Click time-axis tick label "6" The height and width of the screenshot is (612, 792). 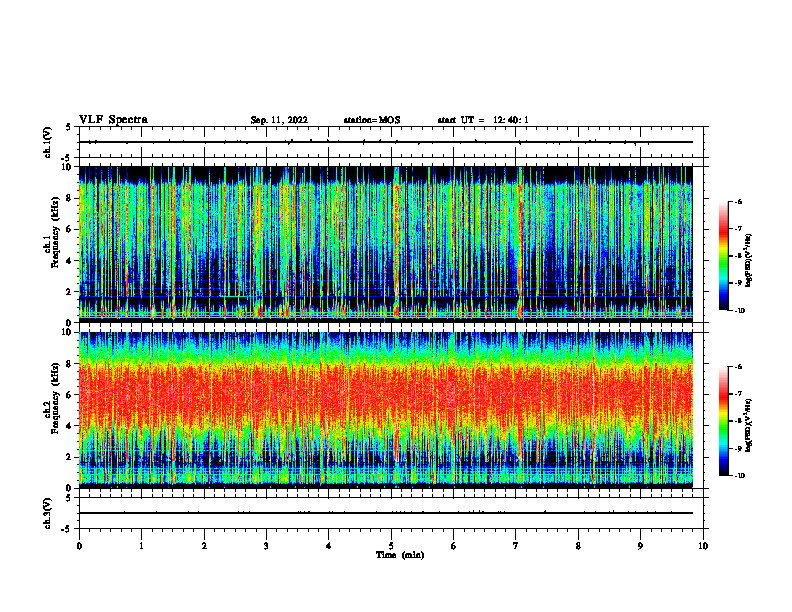(454, 546)
